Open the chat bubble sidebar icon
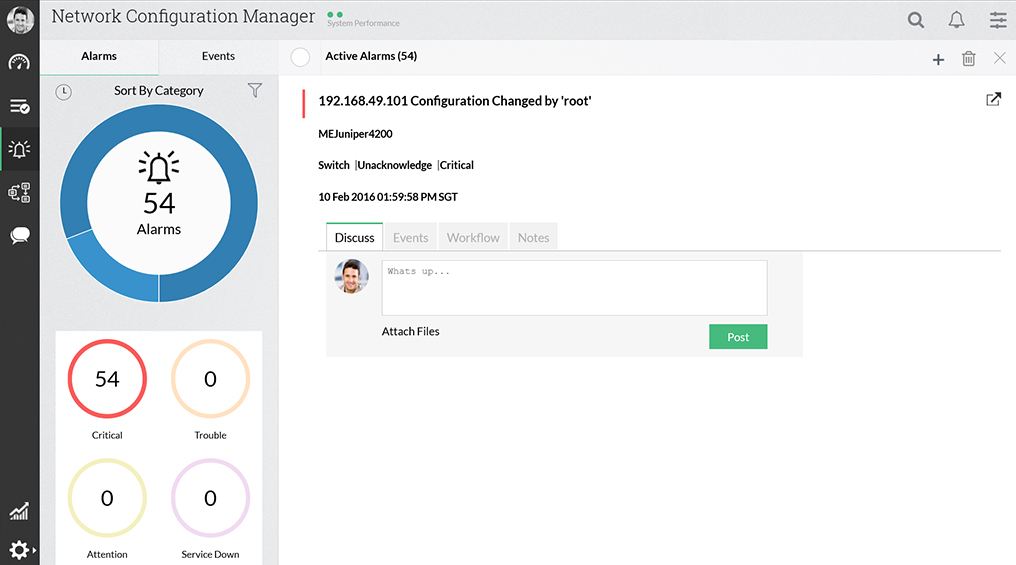 (x=19, y=236)
